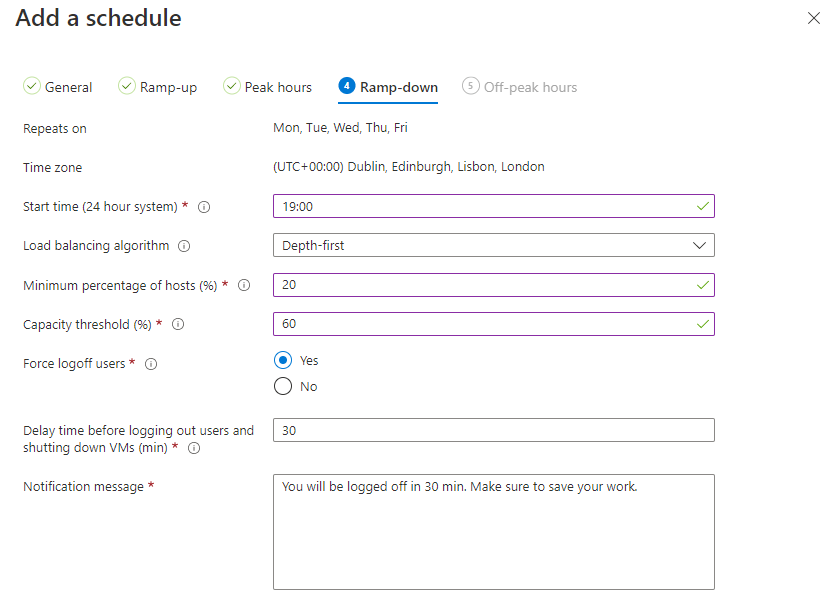Viewport: 836px width, 600px height.
Task: Click info icon beside Minimum percentage of hosts
Action: click(x=244, y=285)
